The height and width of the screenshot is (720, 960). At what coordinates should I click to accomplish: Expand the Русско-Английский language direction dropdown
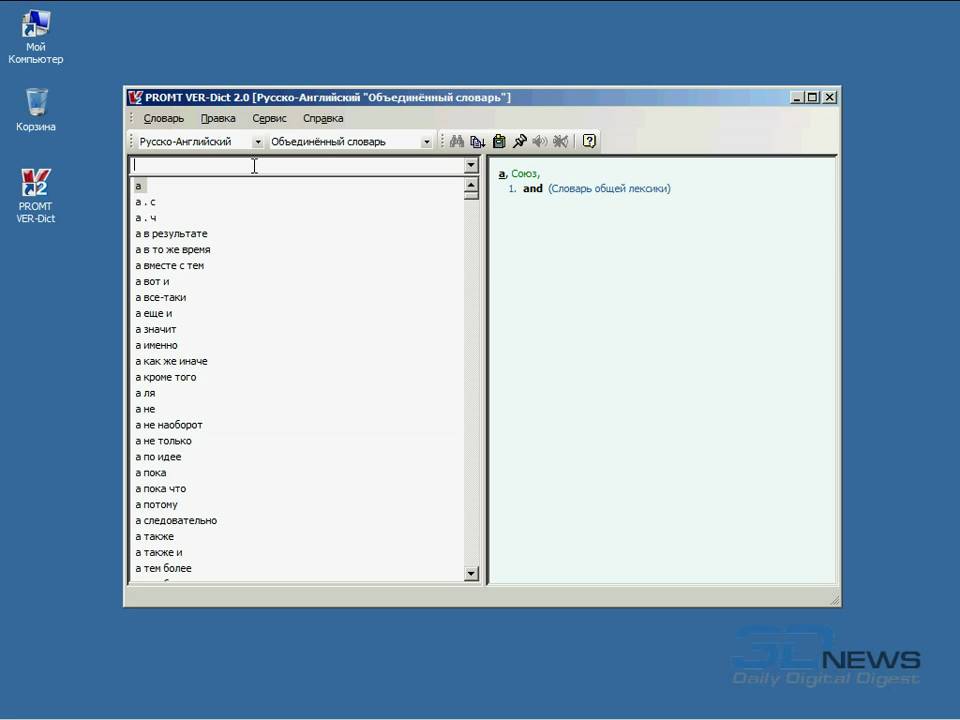(258, 142)
